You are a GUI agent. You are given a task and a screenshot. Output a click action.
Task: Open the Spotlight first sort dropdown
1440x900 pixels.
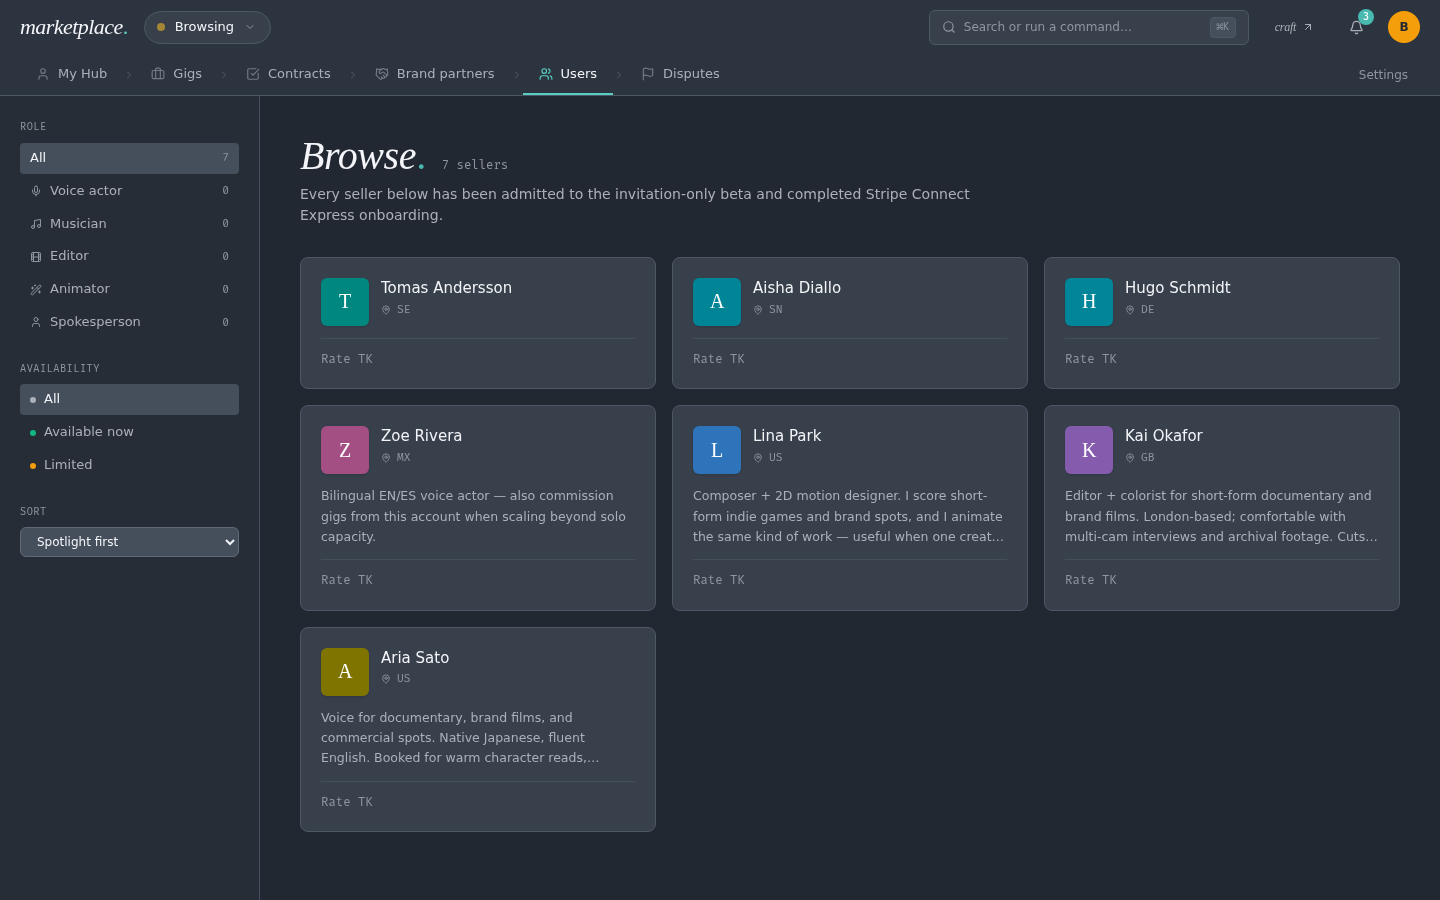(129, 542)
